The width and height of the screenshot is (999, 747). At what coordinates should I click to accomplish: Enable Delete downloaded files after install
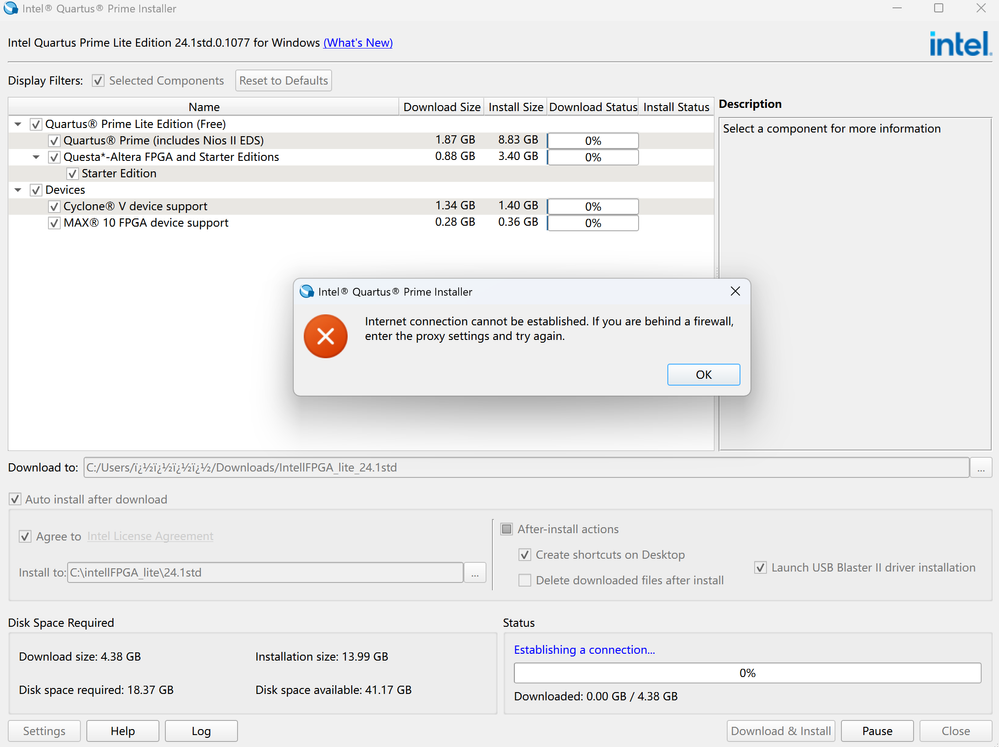tap(524, 580)
